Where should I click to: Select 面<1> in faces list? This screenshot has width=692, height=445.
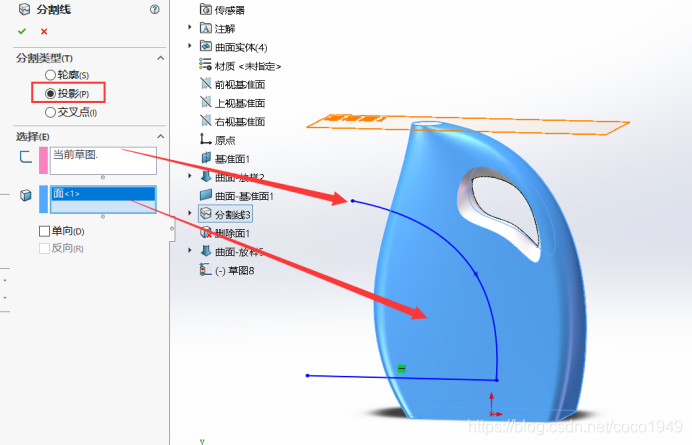pos(103,193)
